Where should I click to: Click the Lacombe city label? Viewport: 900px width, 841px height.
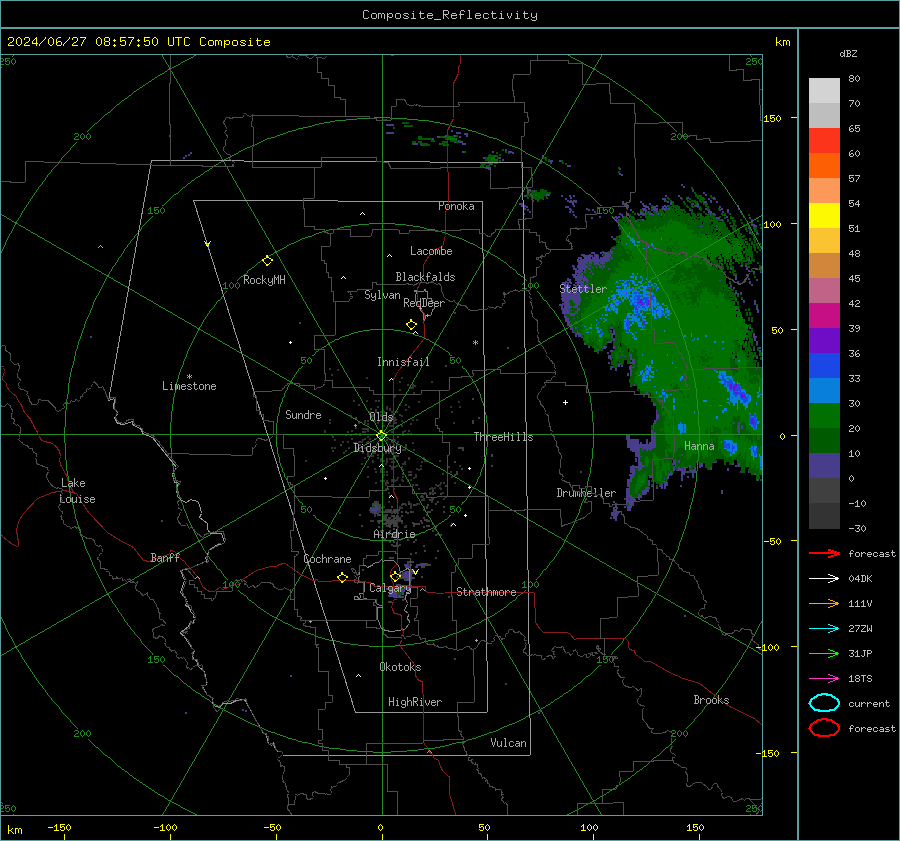431,251
